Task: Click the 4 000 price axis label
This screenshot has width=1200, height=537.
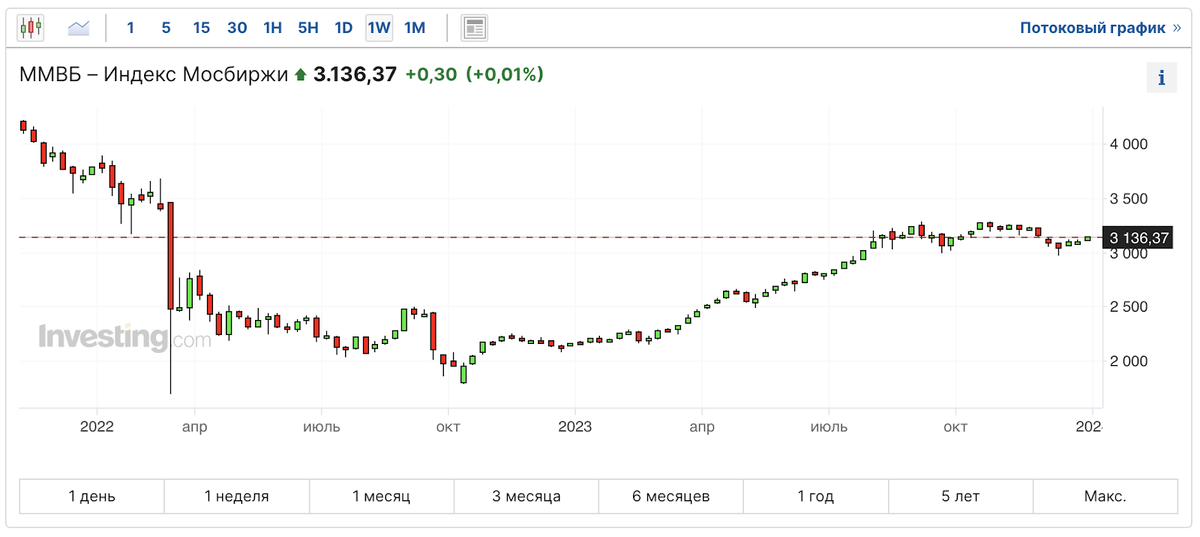Action: 1129,145
